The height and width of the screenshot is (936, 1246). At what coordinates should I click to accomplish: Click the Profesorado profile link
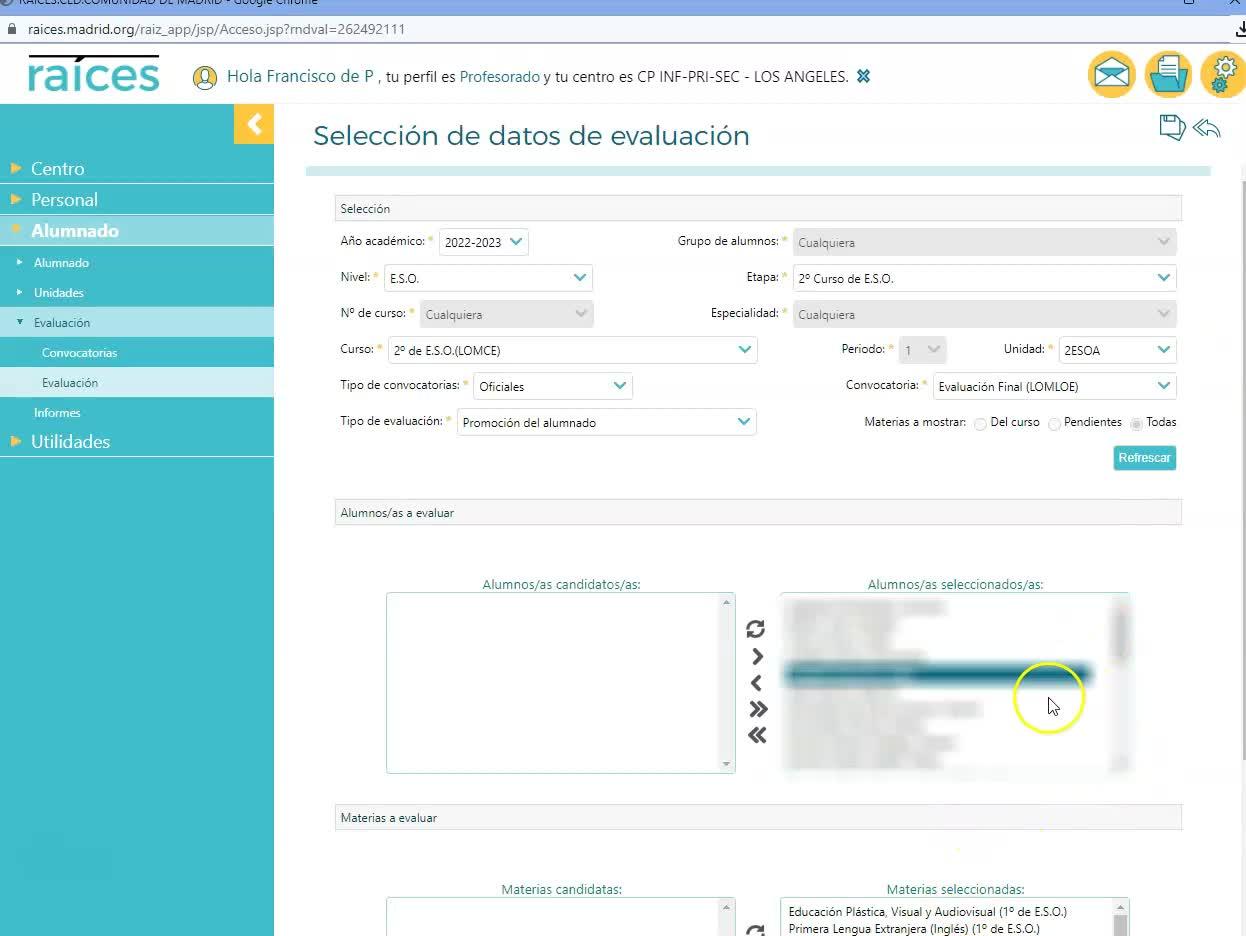tap(499, 77)
